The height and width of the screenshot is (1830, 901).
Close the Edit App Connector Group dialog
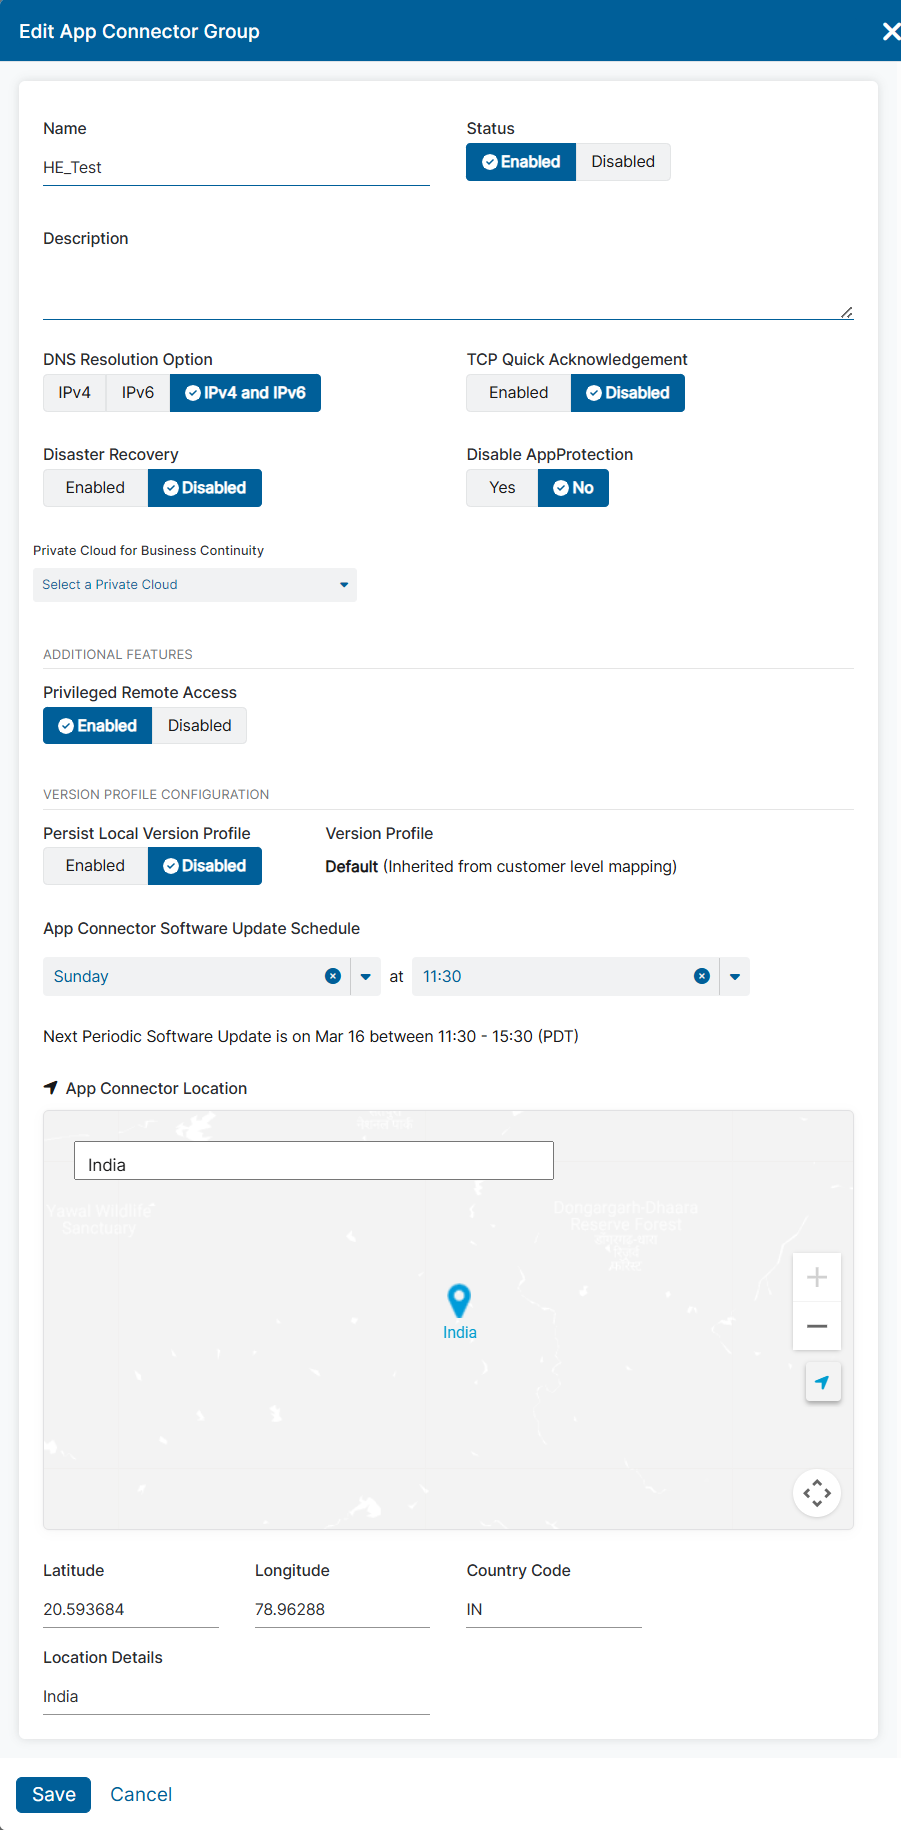pos(890,31)
